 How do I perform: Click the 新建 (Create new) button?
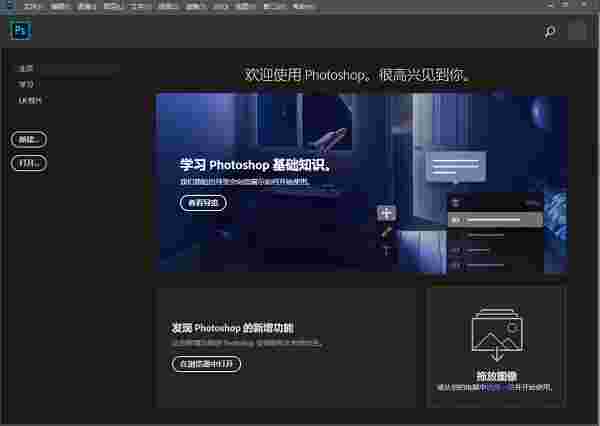pyautogui.click(x=29, y=139)
